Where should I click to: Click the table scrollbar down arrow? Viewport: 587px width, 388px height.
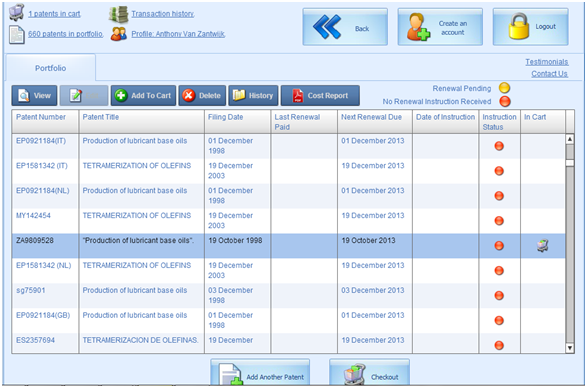pos(569,348)
